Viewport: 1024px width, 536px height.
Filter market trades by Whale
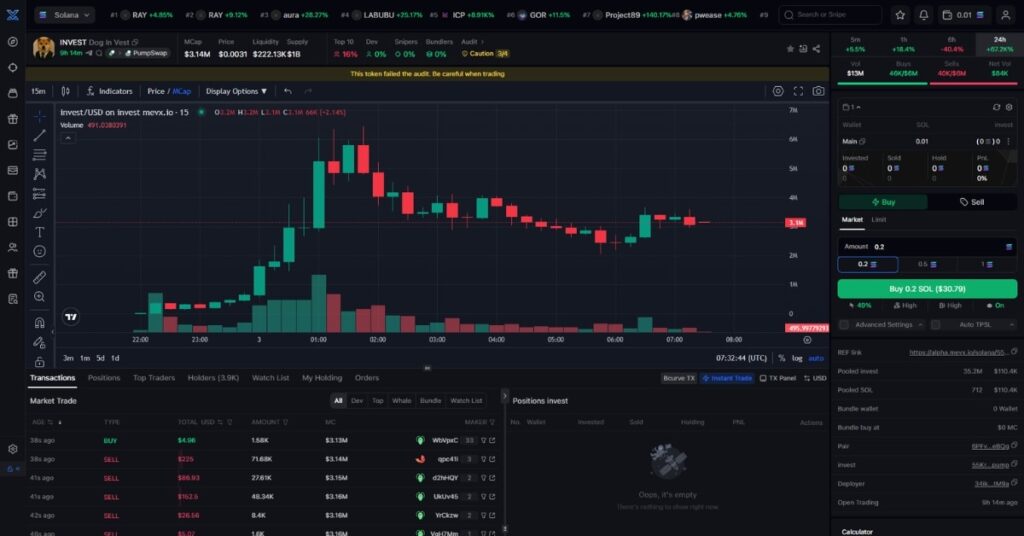pos(402,401)
